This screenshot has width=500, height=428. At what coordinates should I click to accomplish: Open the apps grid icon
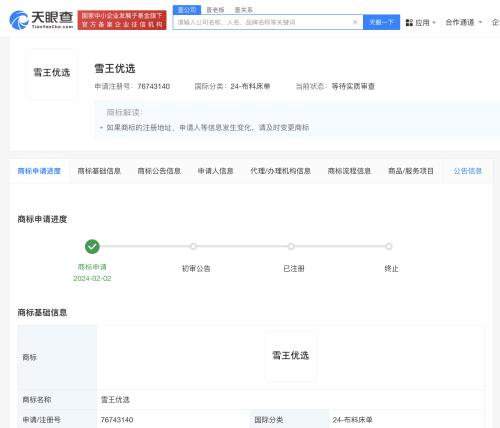(409, 23)
